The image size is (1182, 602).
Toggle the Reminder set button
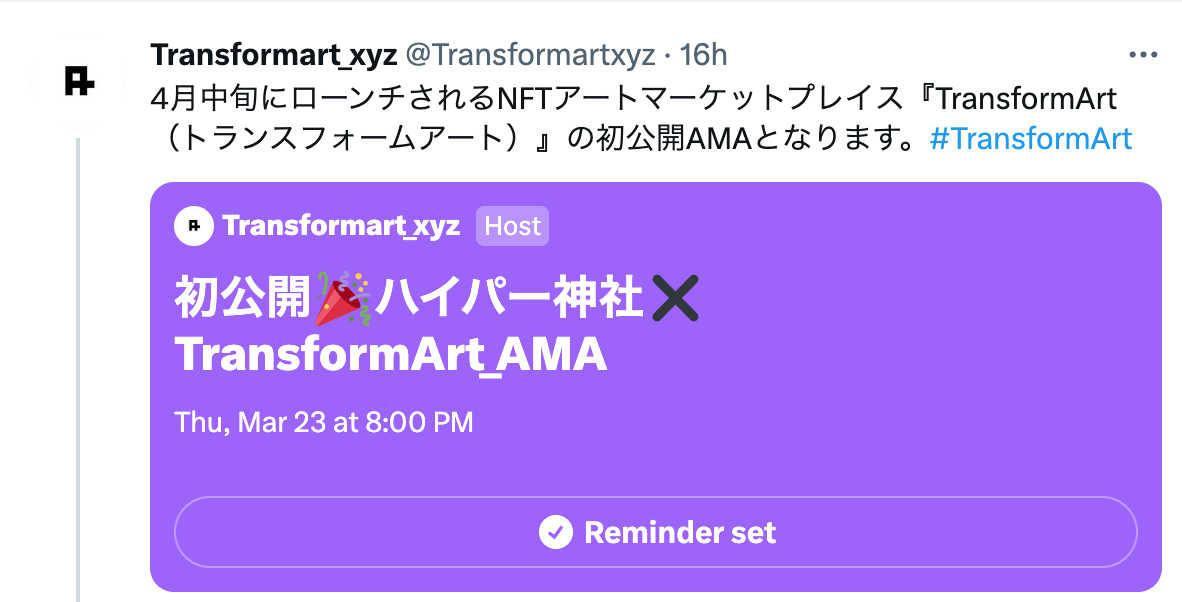tap(656, 532)
